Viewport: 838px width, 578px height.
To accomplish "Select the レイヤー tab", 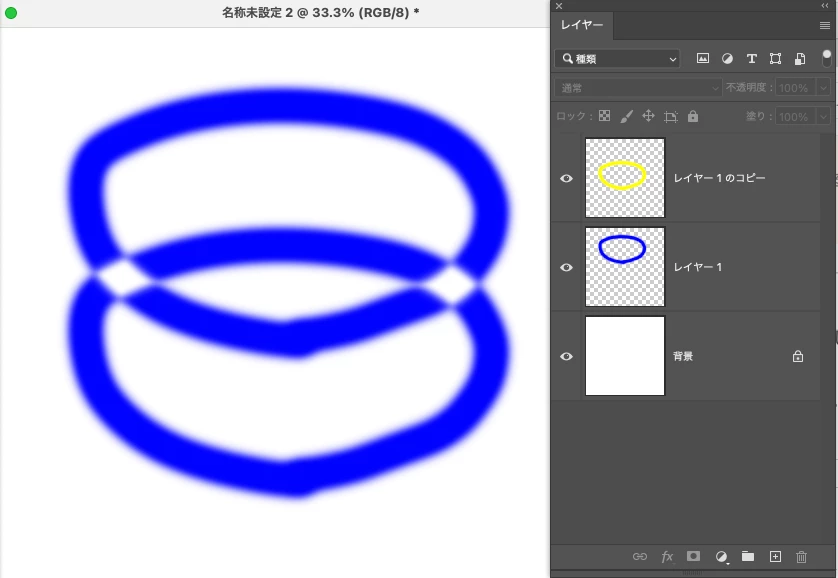I will (x=582, y=25).
